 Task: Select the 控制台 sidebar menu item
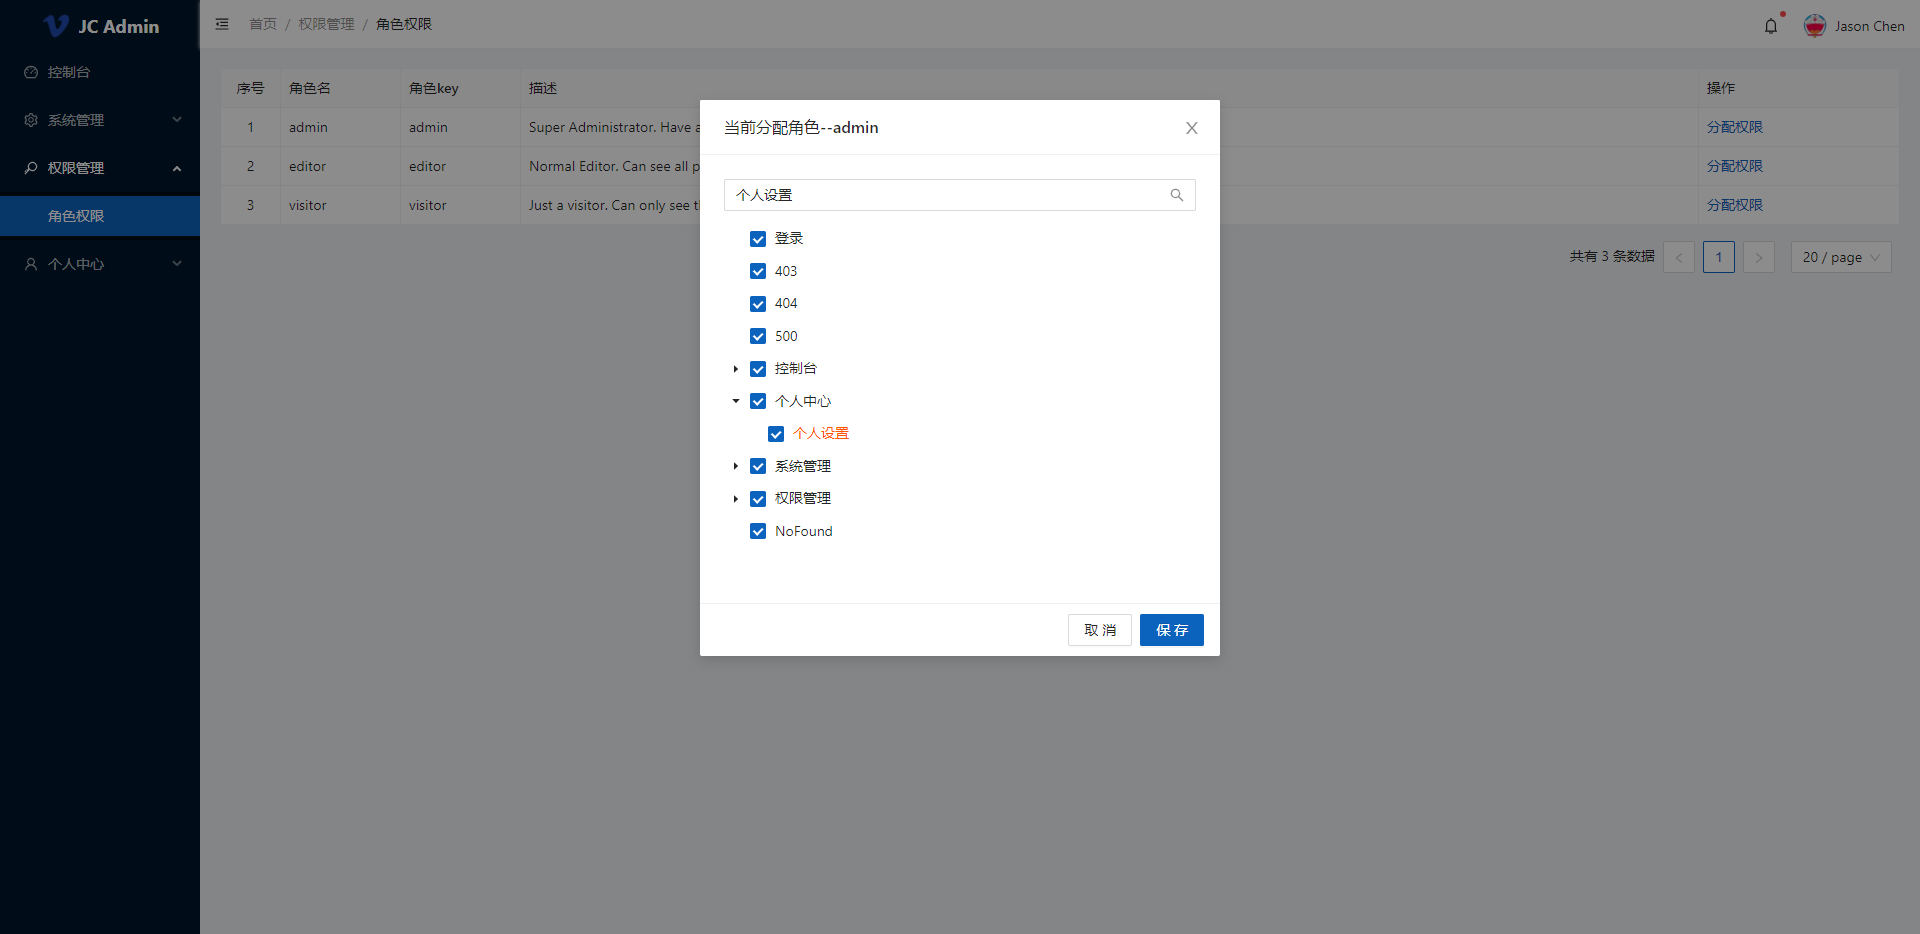pos(100,72)
